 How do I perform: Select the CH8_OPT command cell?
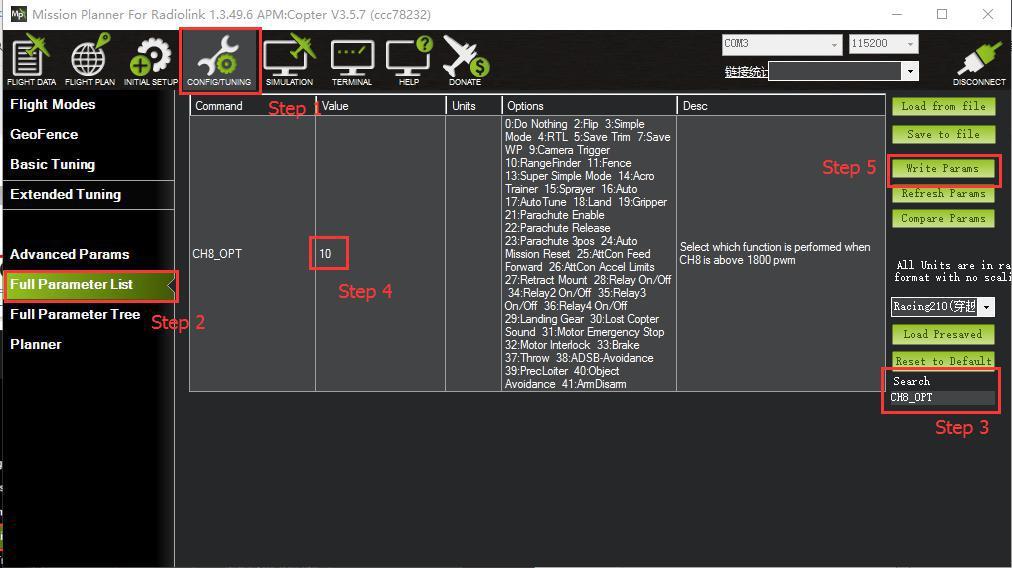[252, 254]
